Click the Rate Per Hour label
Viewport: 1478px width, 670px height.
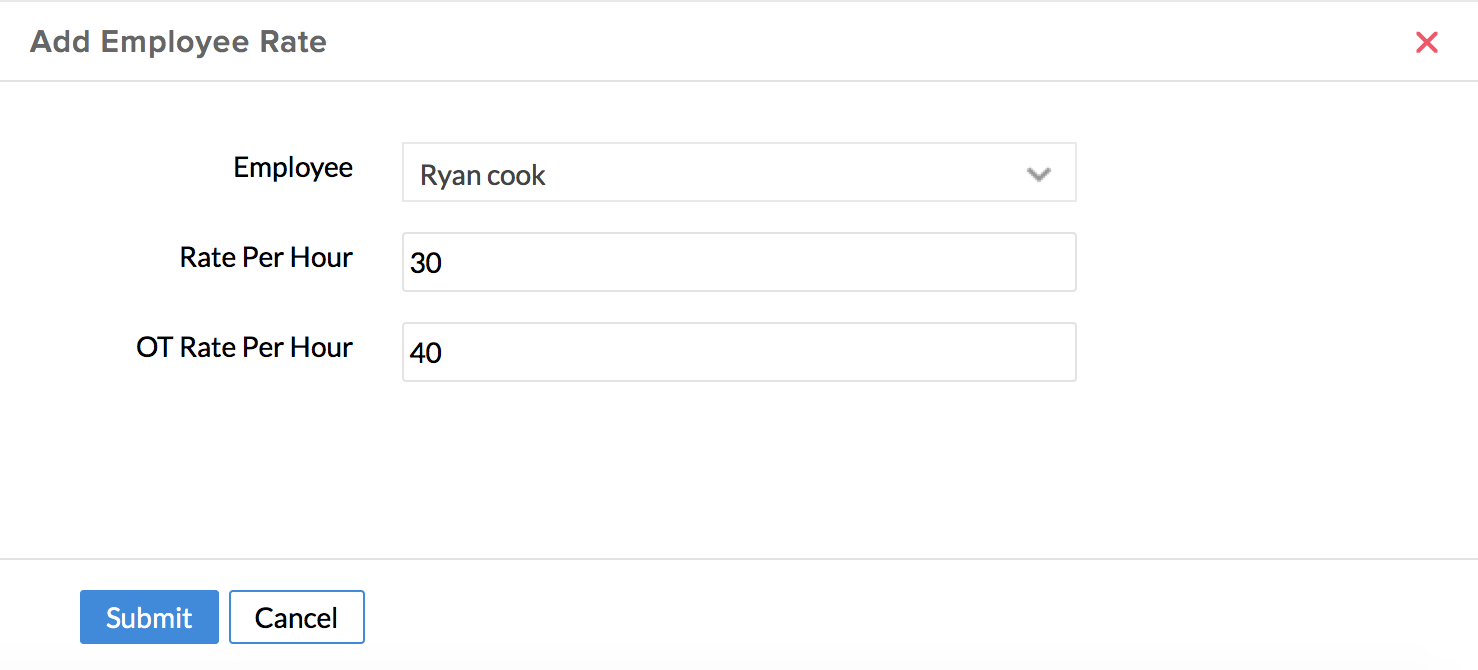[x=266, y=257]
